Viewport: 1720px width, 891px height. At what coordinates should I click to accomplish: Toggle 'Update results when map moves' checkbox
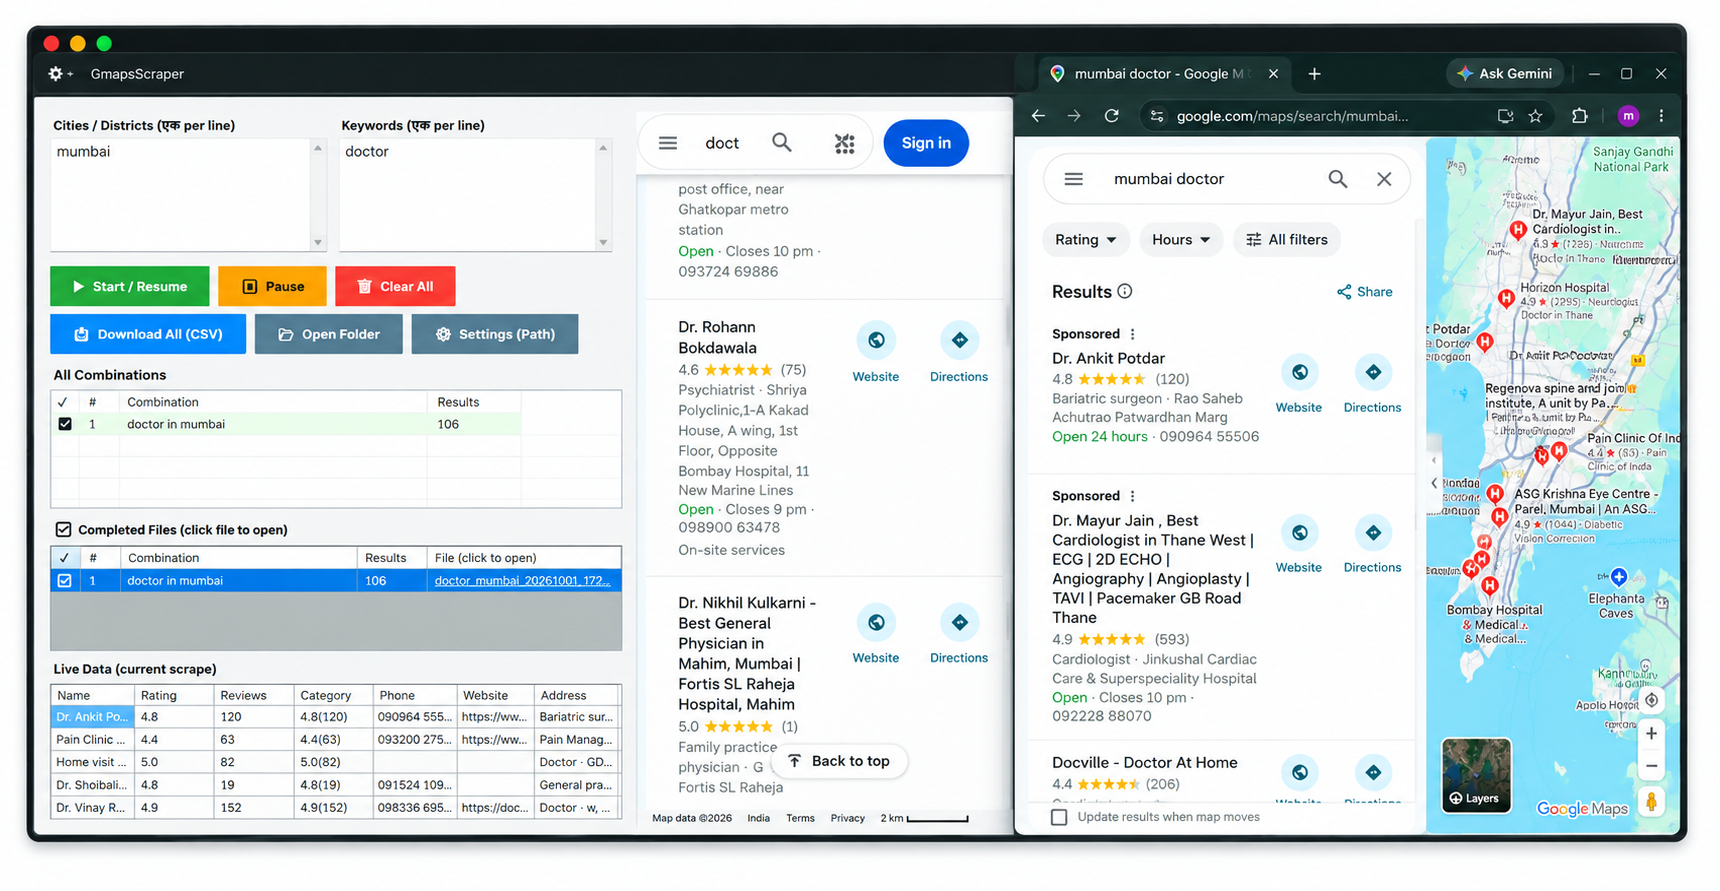1059,817
